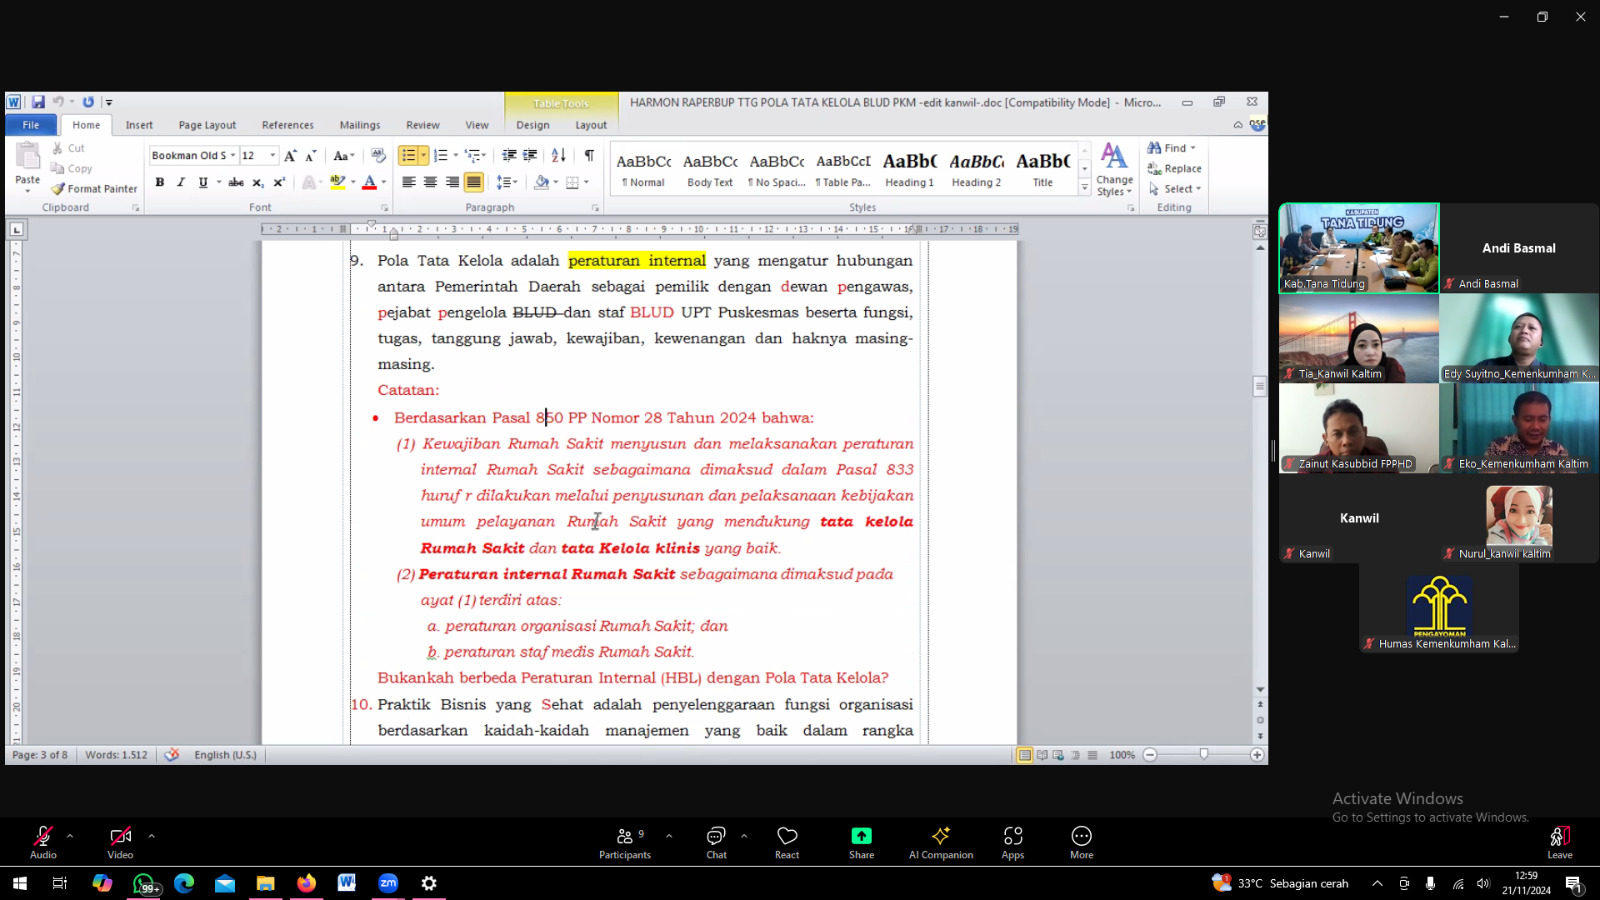
Task: Click zoom slider in Word status bar
Action: 1203,755
